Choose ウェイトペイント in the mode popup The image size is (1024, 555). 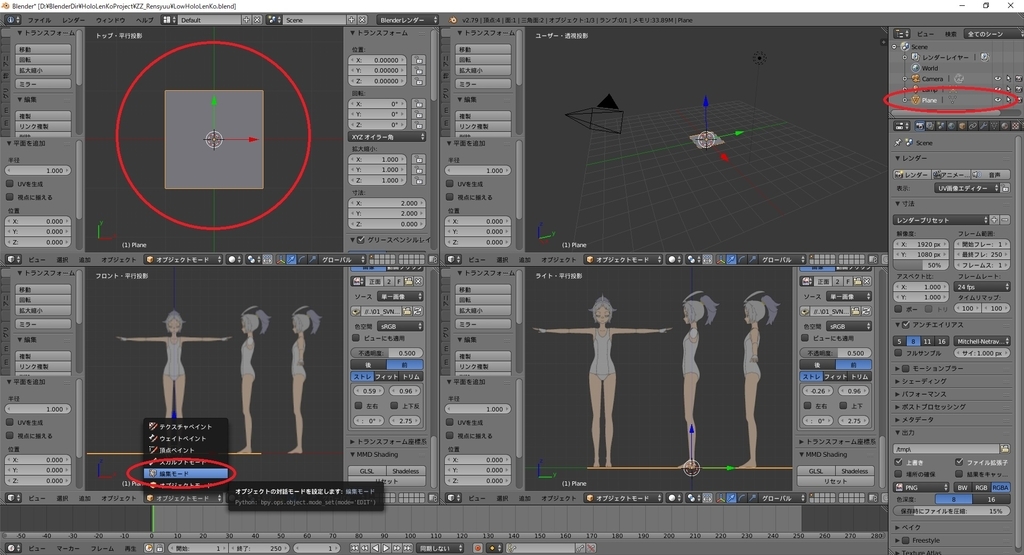[186, 438]
